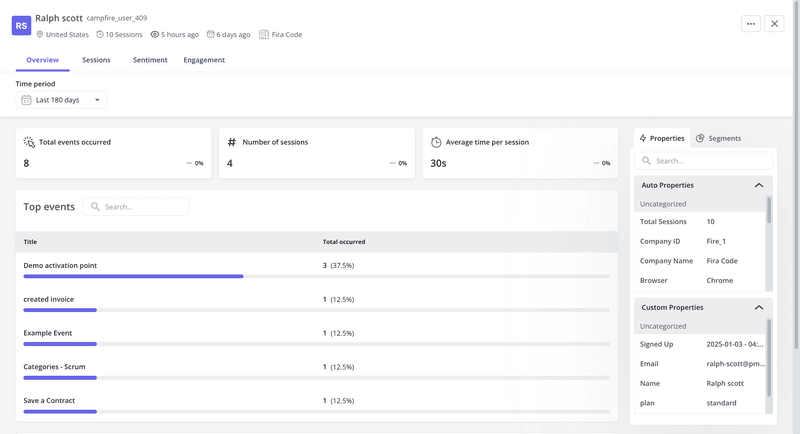The height and width of the screenshot is (434, 800).
Task: Close the user profile panel
Action: tap(774, 24)
